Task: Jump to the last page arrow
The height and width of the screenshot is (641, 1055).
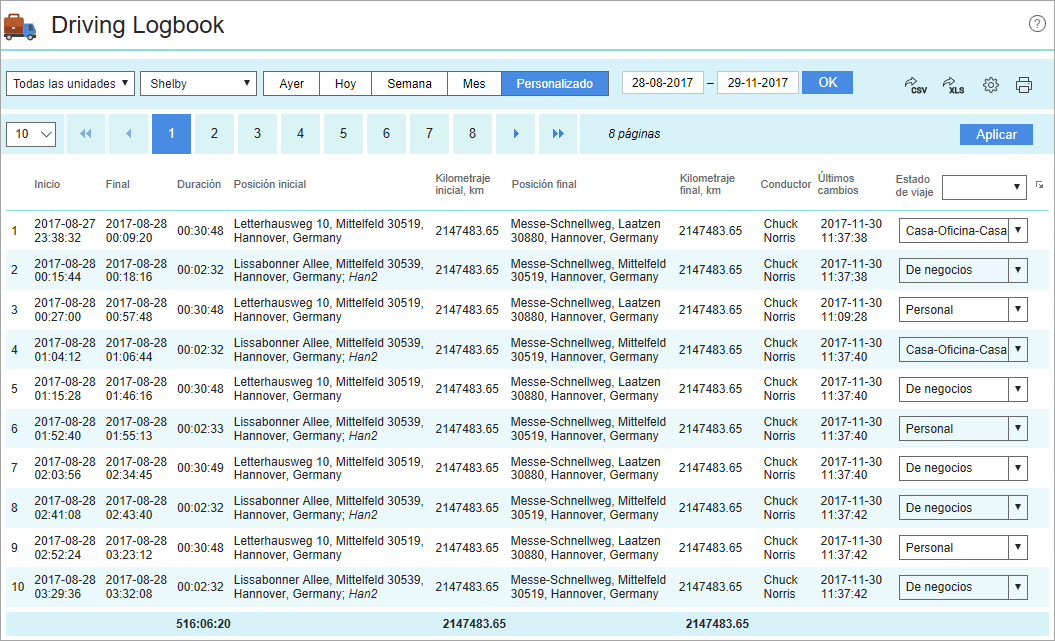Action: pos(558,134)
